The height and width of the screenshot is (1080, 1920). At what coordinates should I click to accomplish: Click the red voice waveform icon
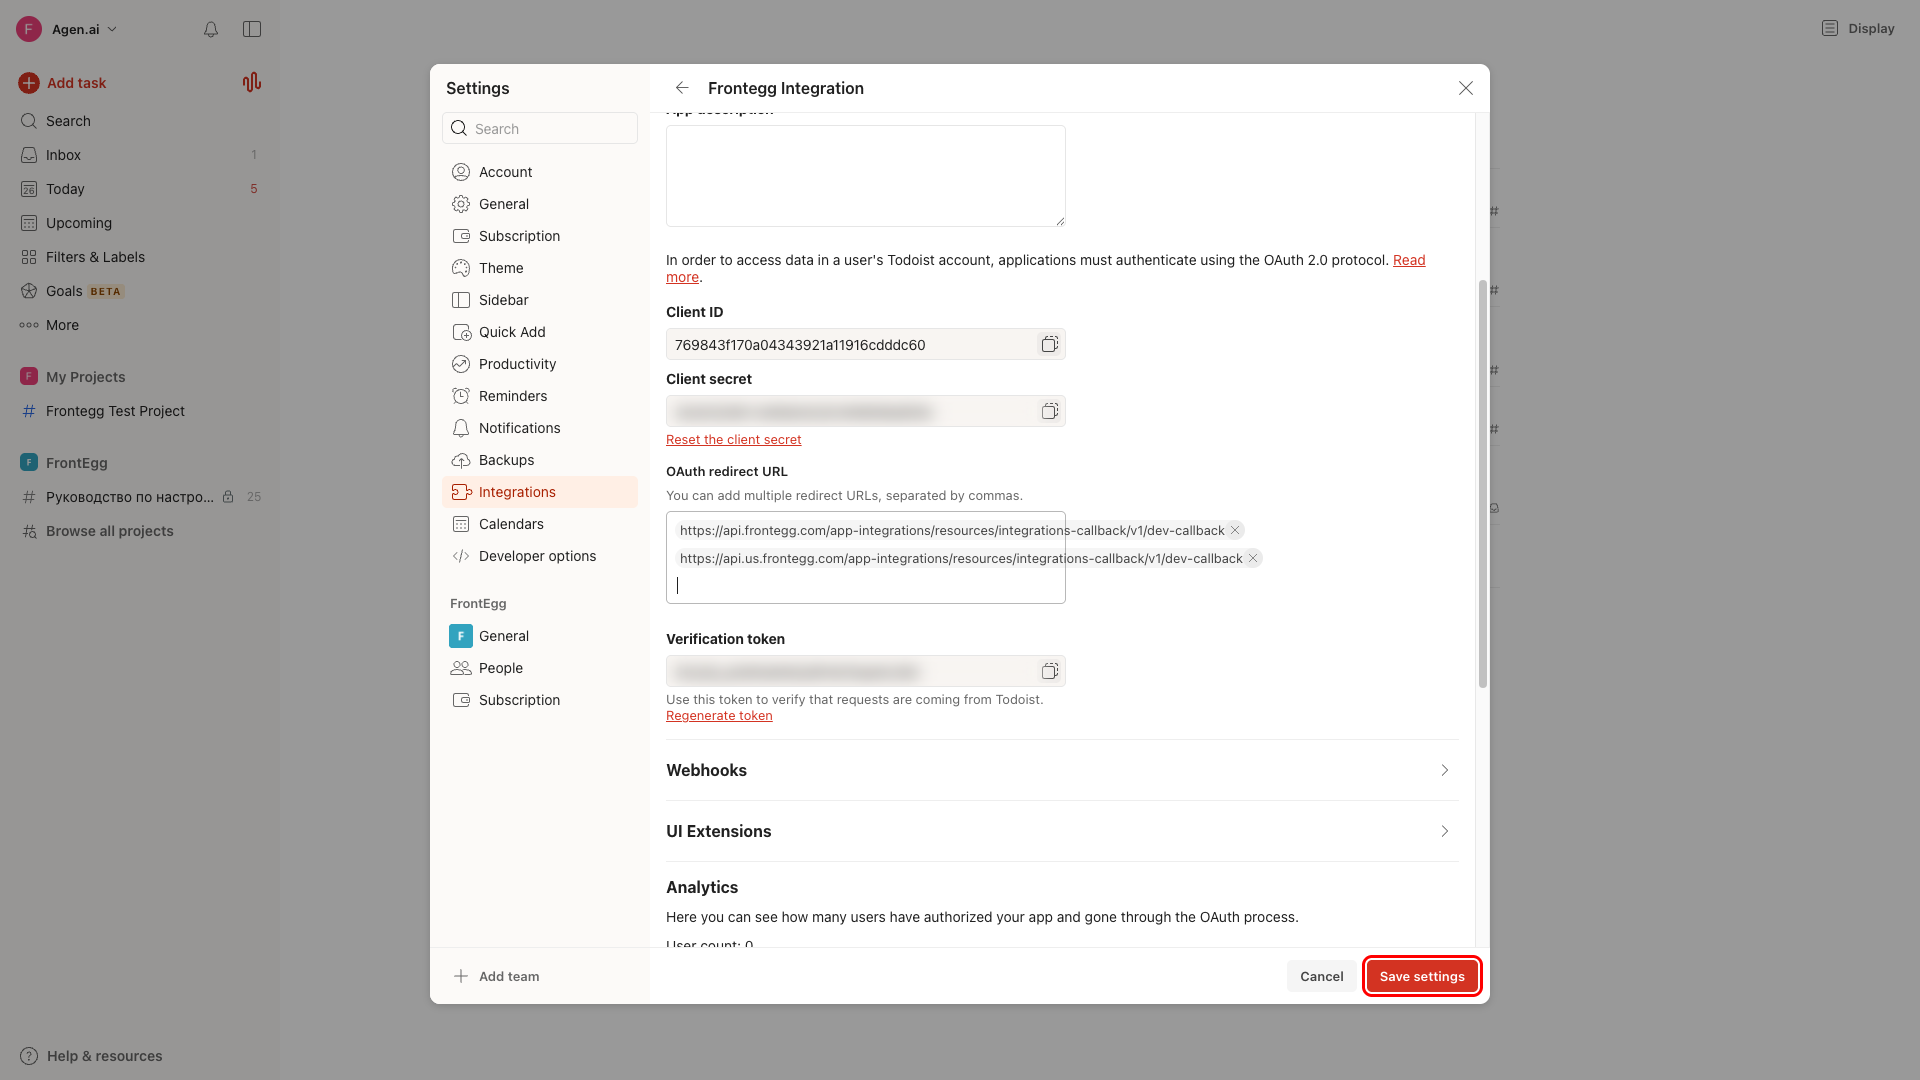coord(252,83)
